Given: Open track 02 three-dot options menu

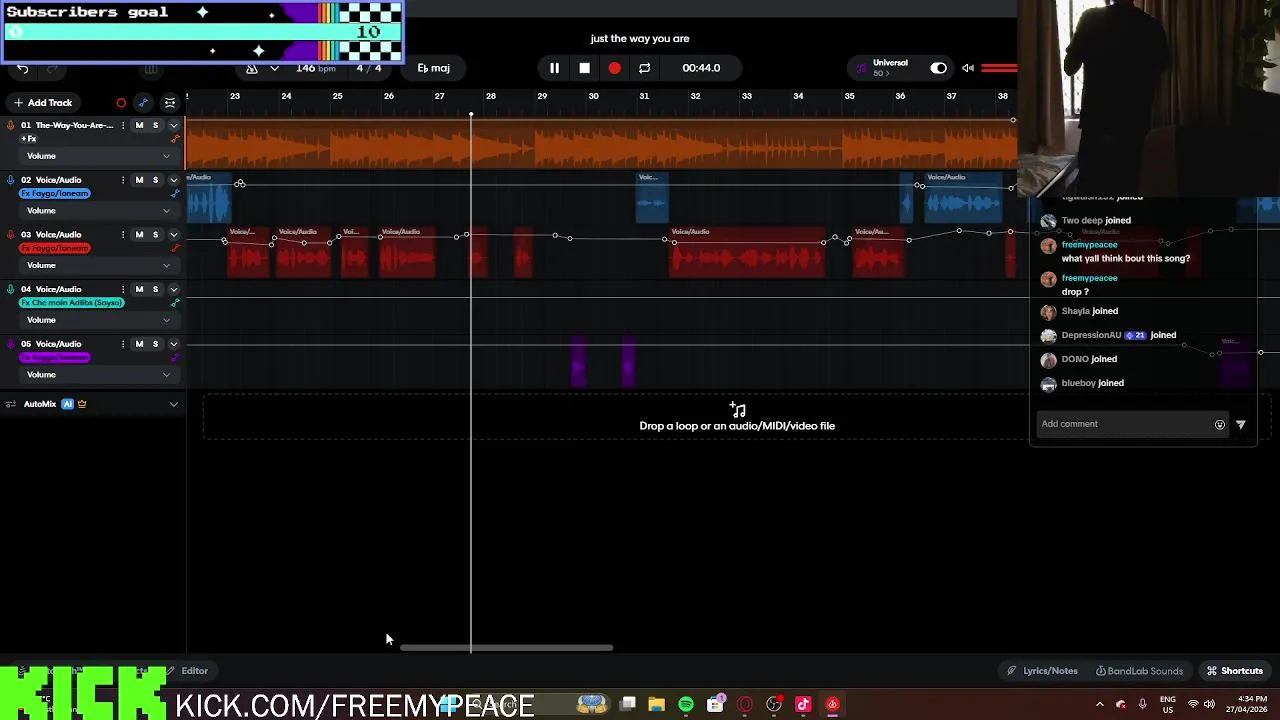Looking at the screenshot, I should (123, 180).
